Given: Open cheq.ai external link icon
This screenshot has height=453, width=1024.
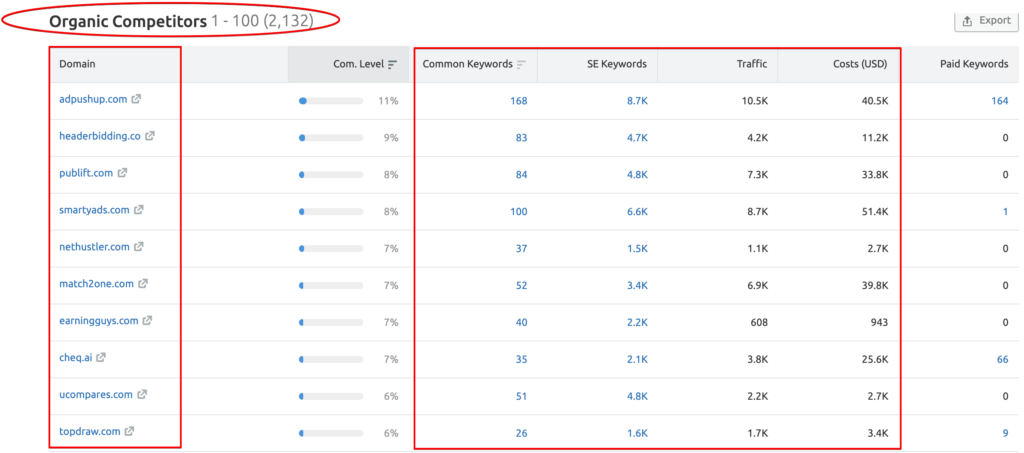Looking at the screenshot, I should tap(101, 358).
